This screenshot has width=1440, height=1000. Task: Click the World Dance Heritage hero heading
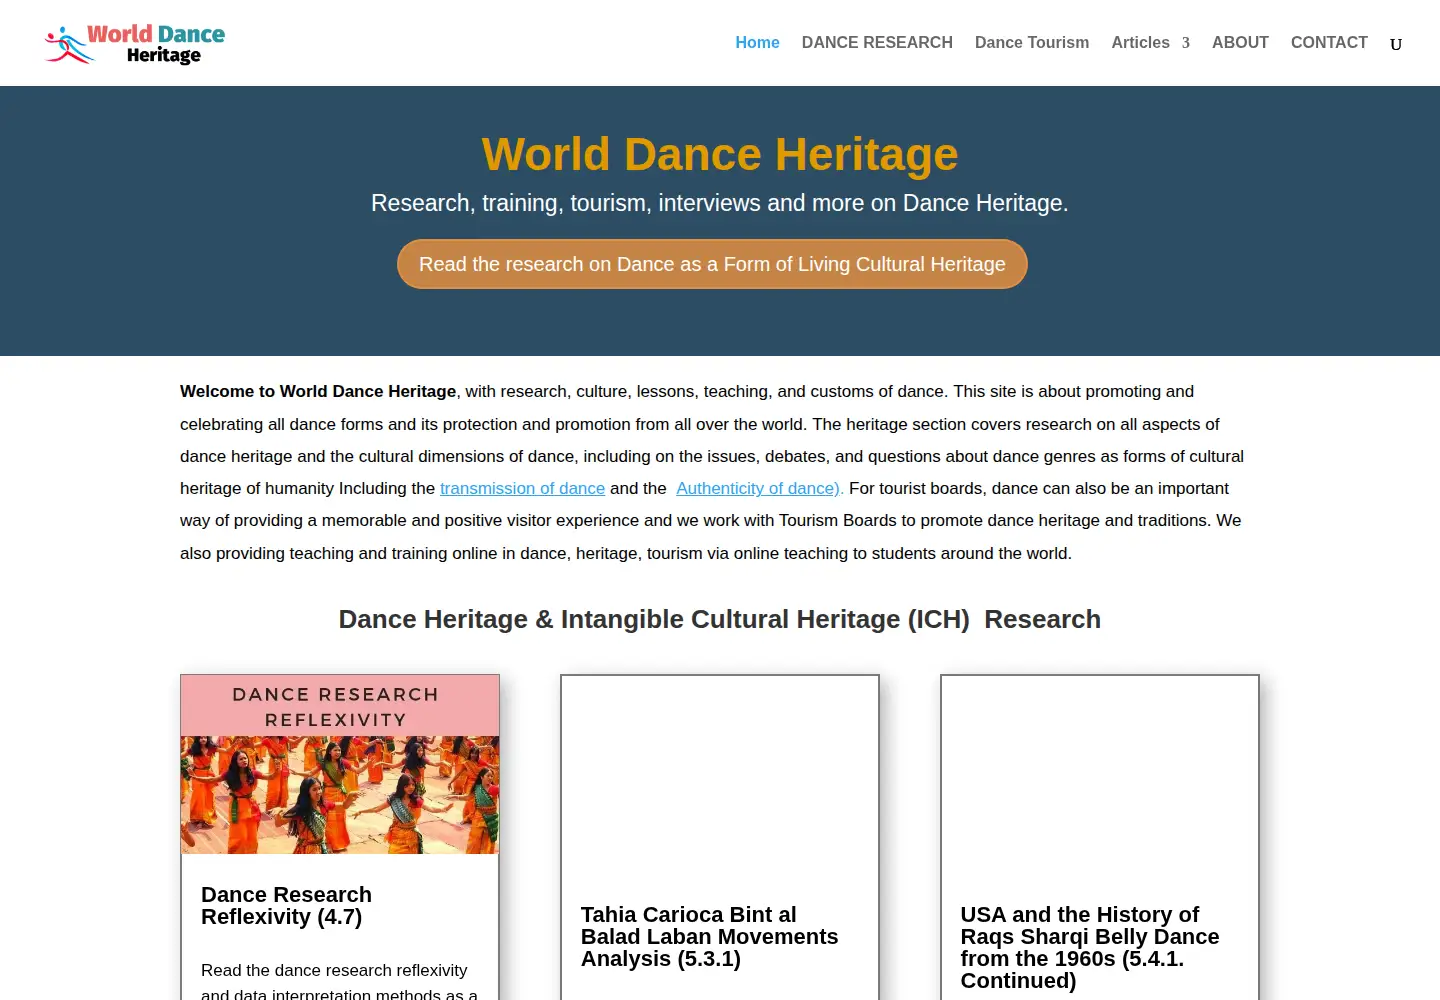pos(720,154)
